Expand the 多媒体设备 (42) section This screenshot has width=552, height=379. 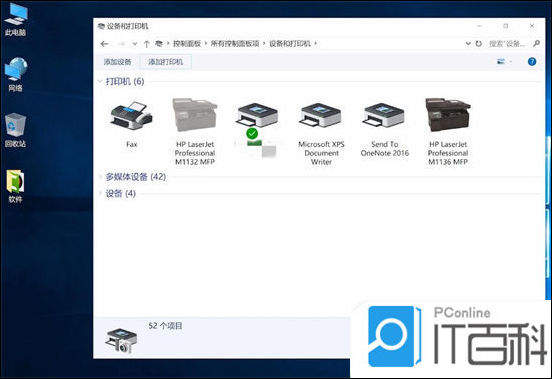tap(100, 177)
